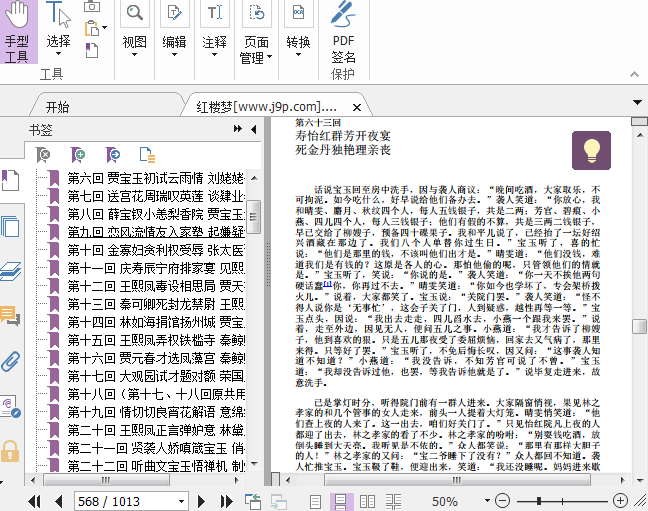648x511 pixels.
Task: Go to bookmark 第二十二回 听曲文宝玉悟禅机
Action: [x=156, y=466]
